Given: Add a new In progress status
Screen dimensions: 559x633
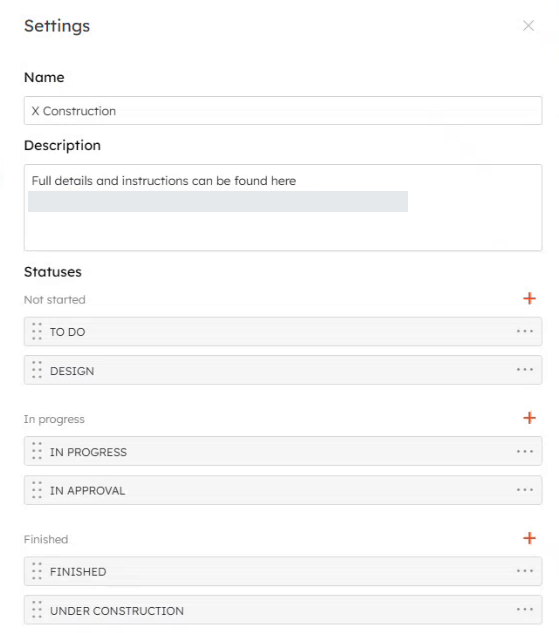Looking at the screenshot, I should 529,418.
